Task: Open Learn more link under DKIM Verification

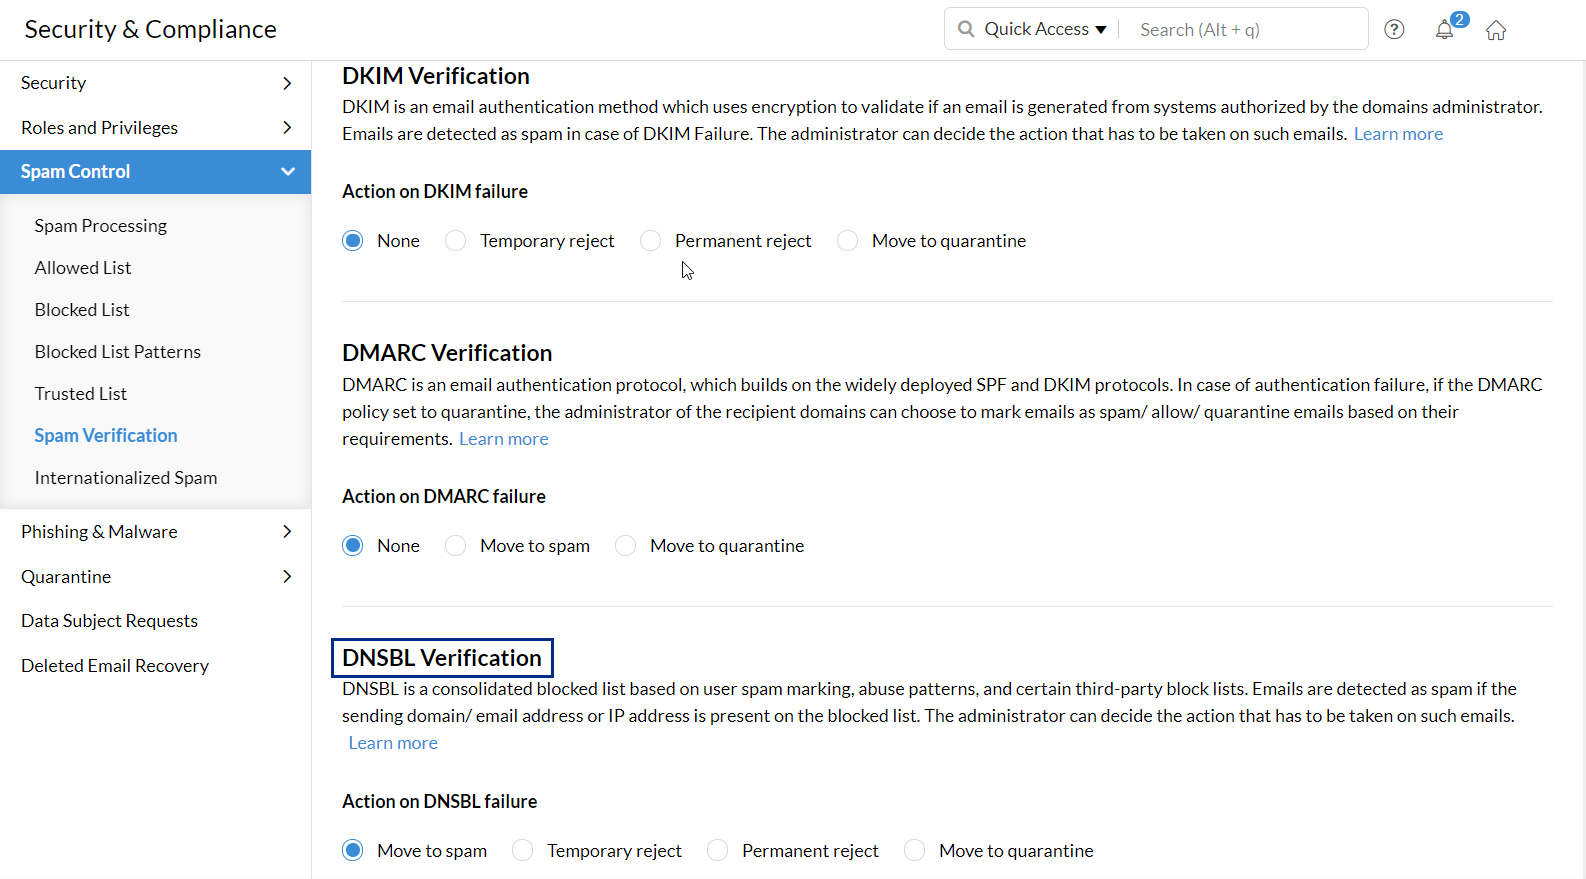Action: 1398,134
